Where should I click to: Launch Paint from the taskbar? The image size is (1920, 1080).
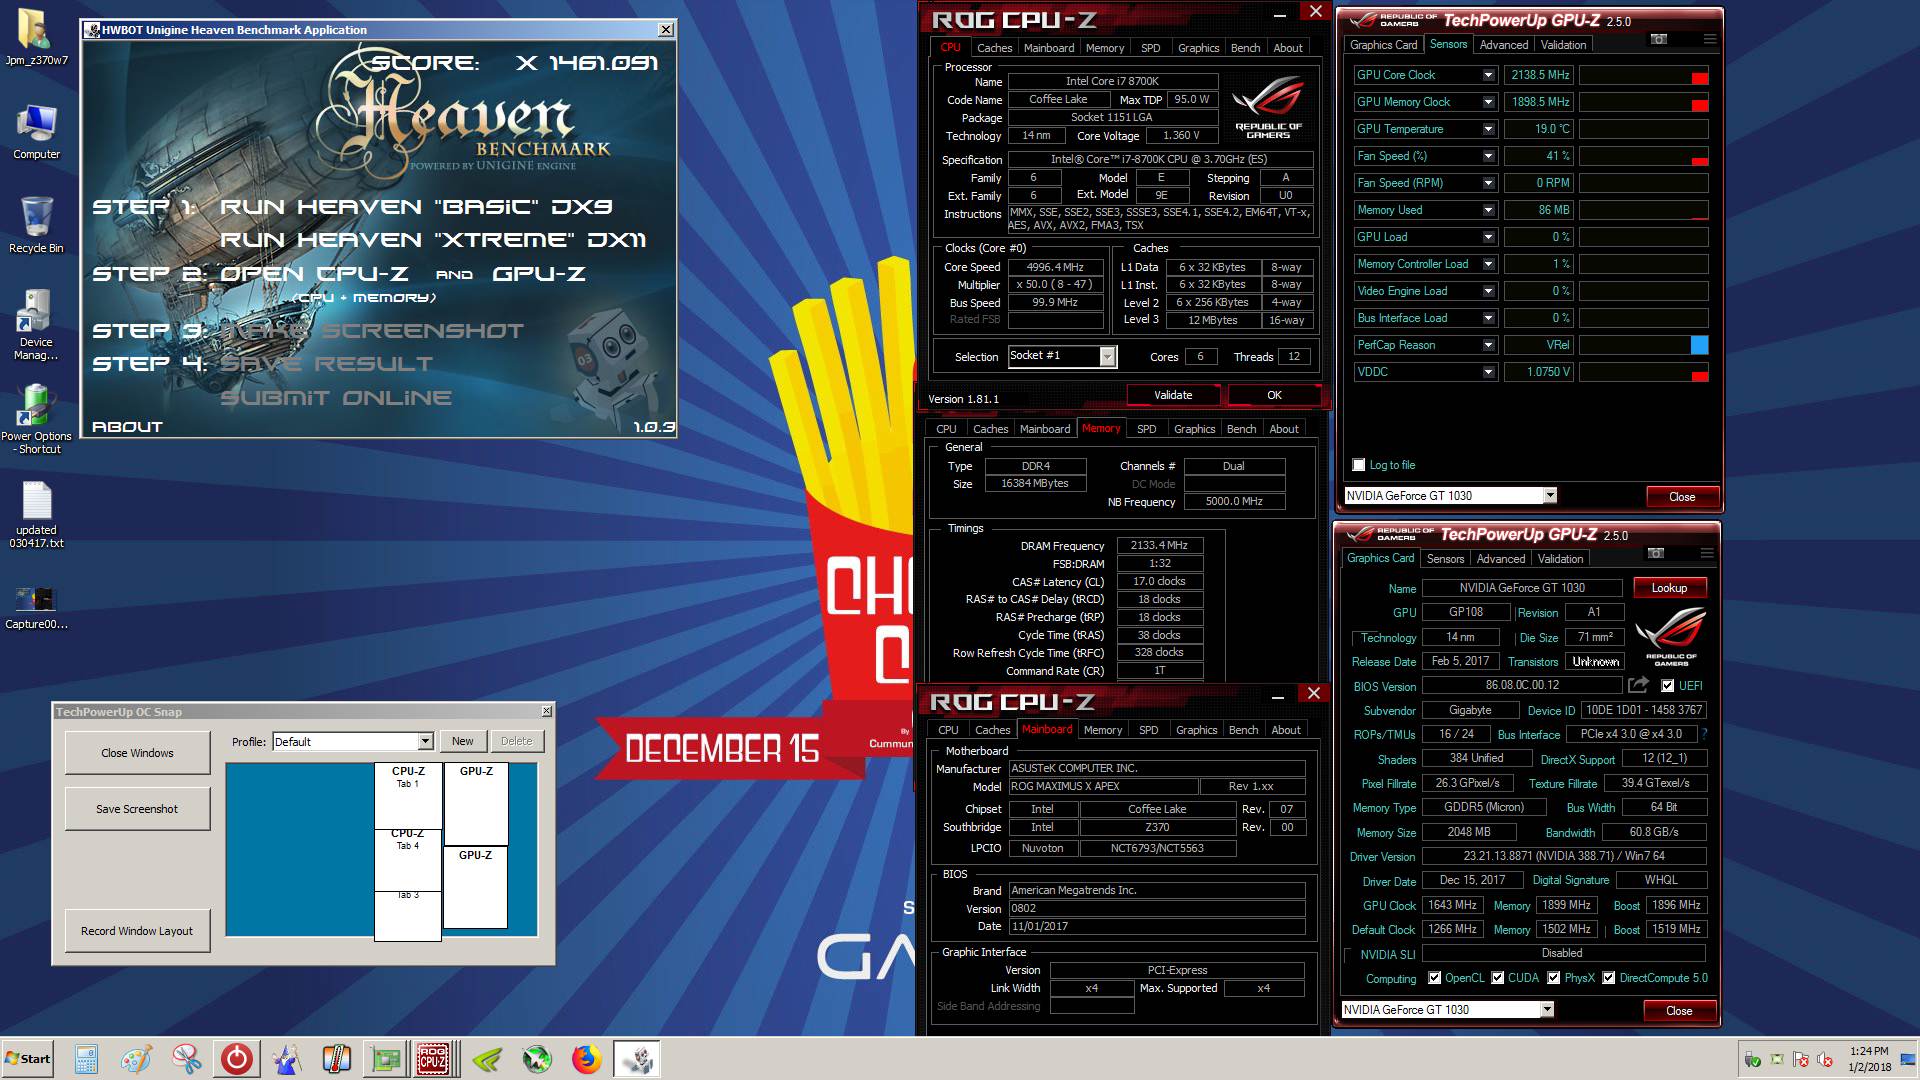point(136,1059)
